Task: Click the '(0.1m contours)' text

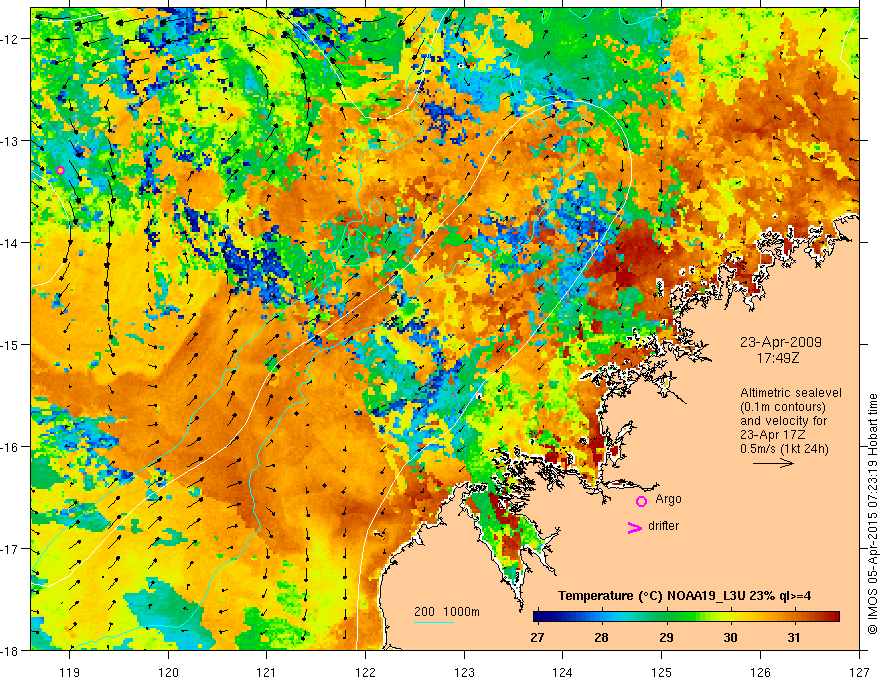Action: 783,407
